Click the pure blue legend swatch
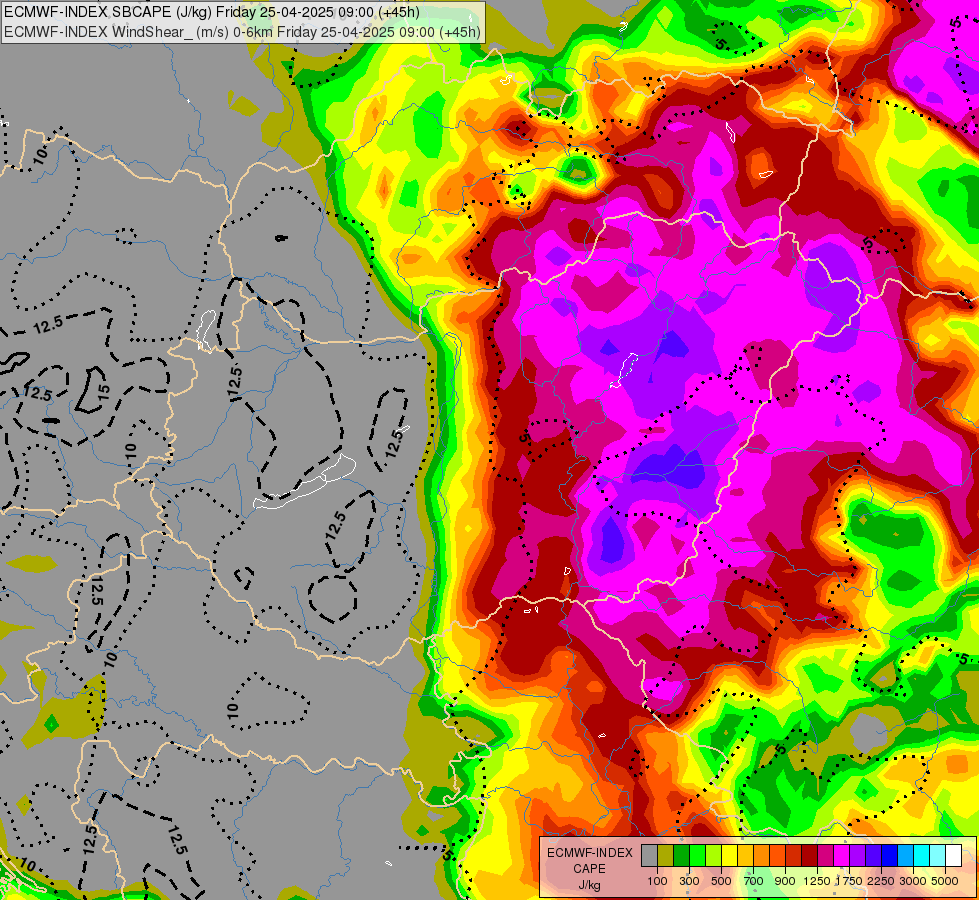 pos(890,856)
